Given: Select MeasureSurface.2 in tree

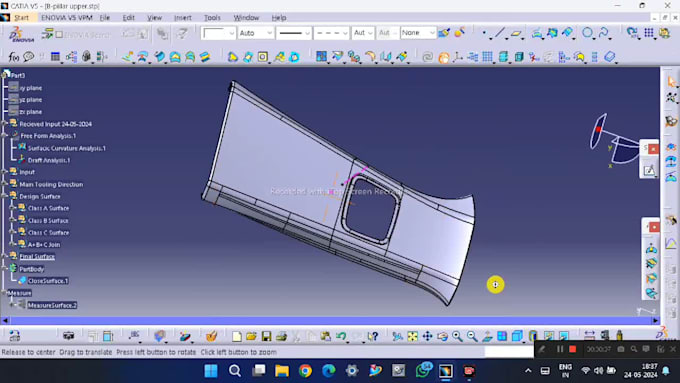Looking at the screenshot, I should (52, 305).
